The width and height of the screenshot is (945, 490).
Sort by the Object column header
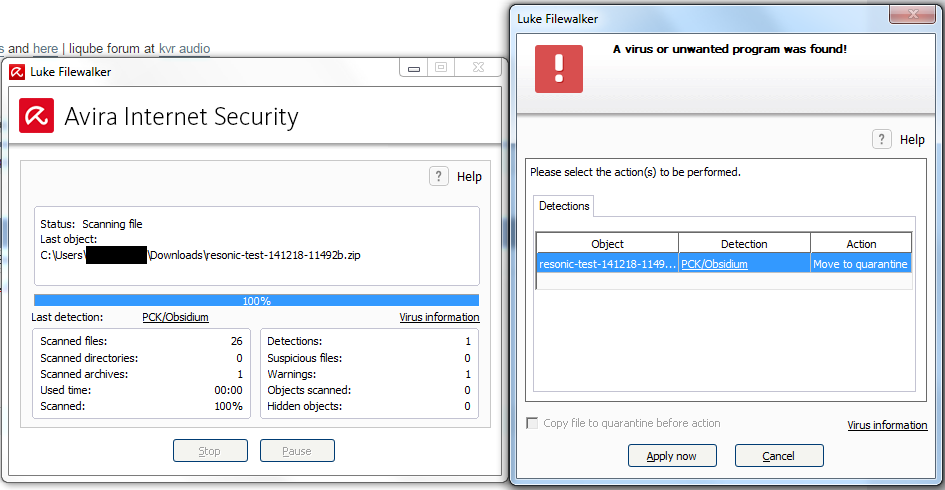coord(607,243)
